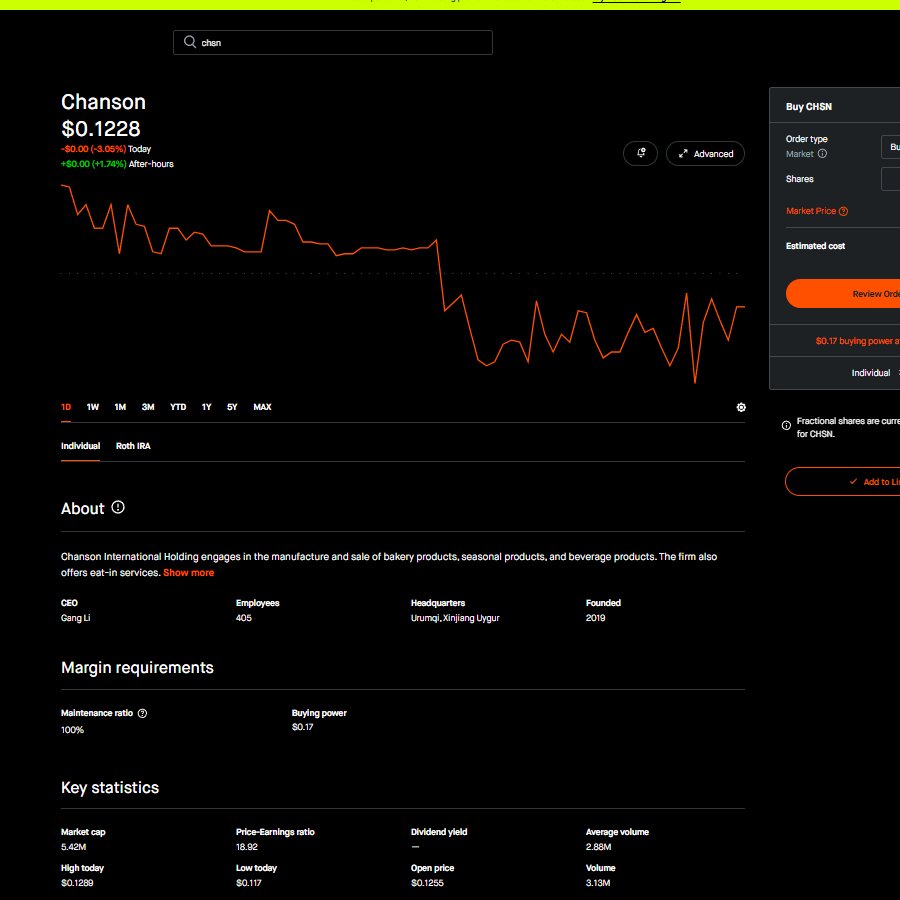Click the After-hours change text
Screen dimensions: 900x900
[x=117, y=164]
